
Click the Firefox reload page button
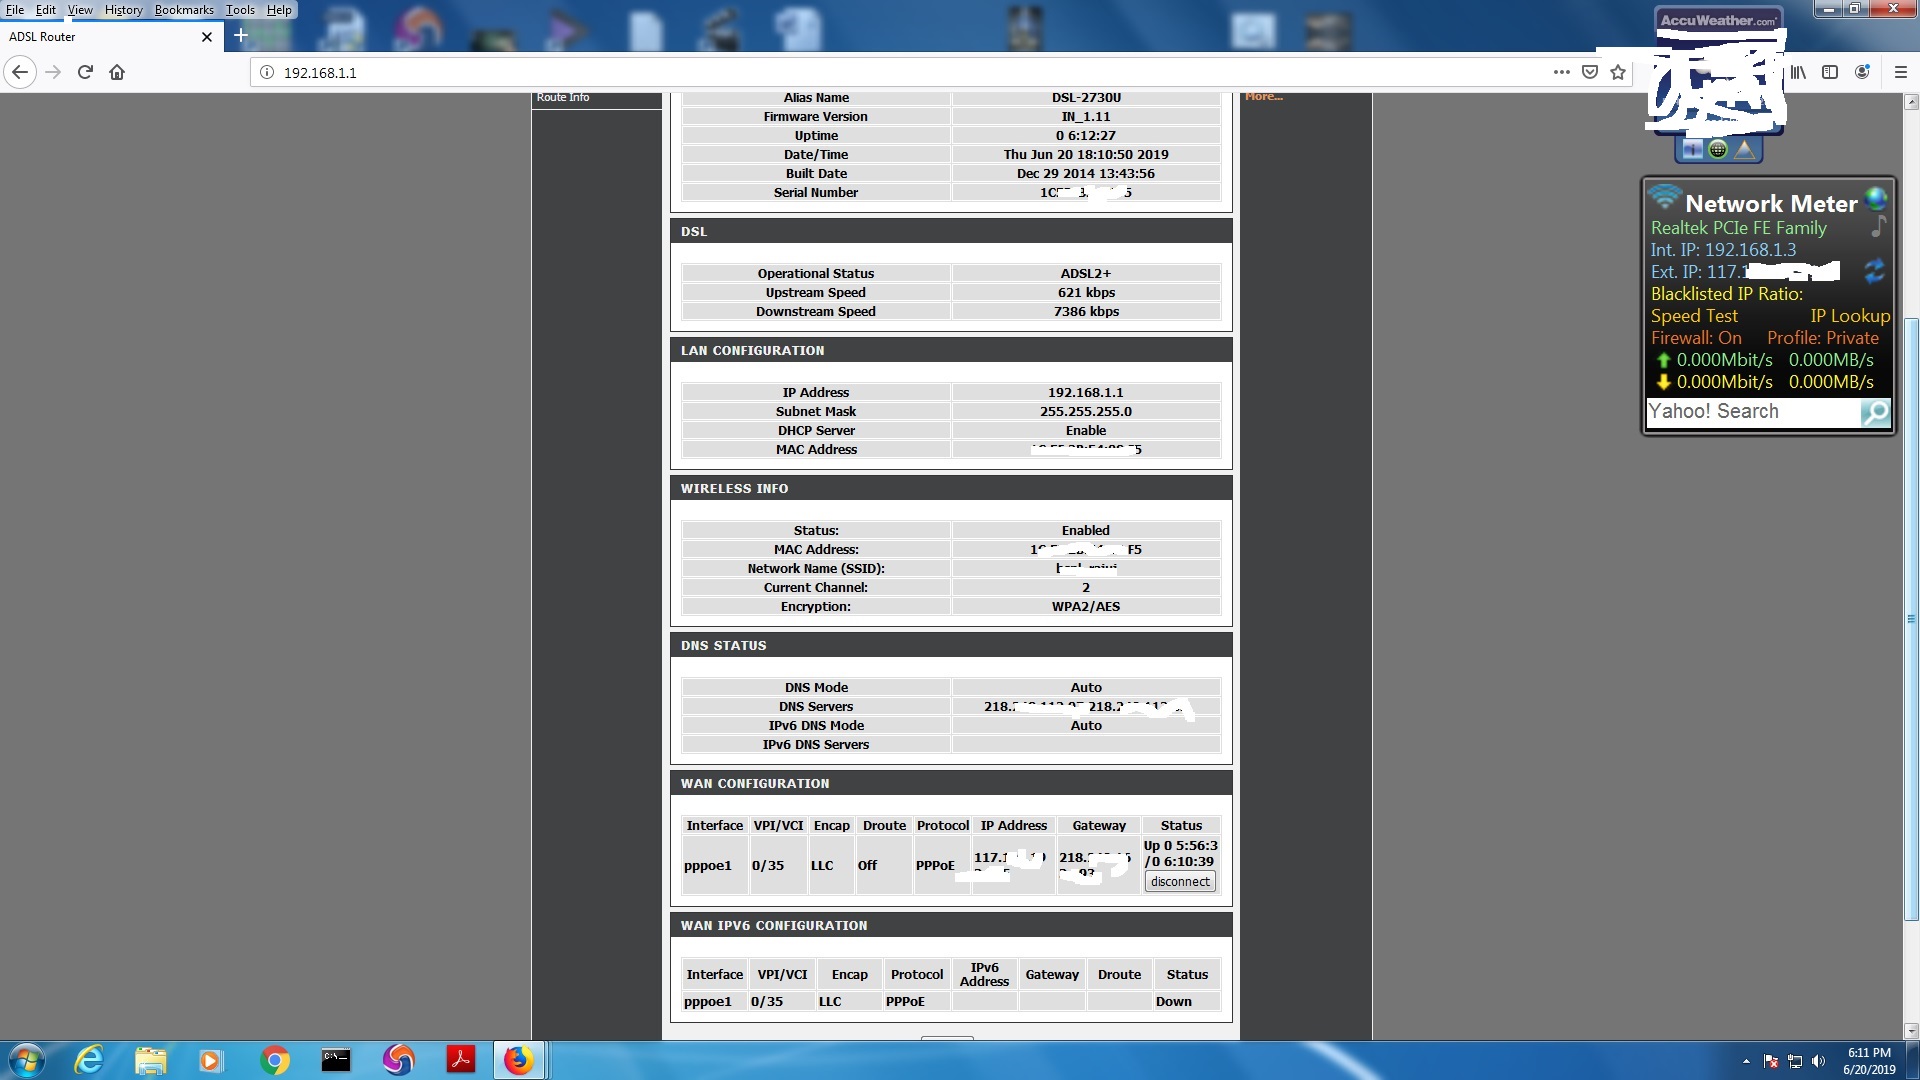[85, 72]
